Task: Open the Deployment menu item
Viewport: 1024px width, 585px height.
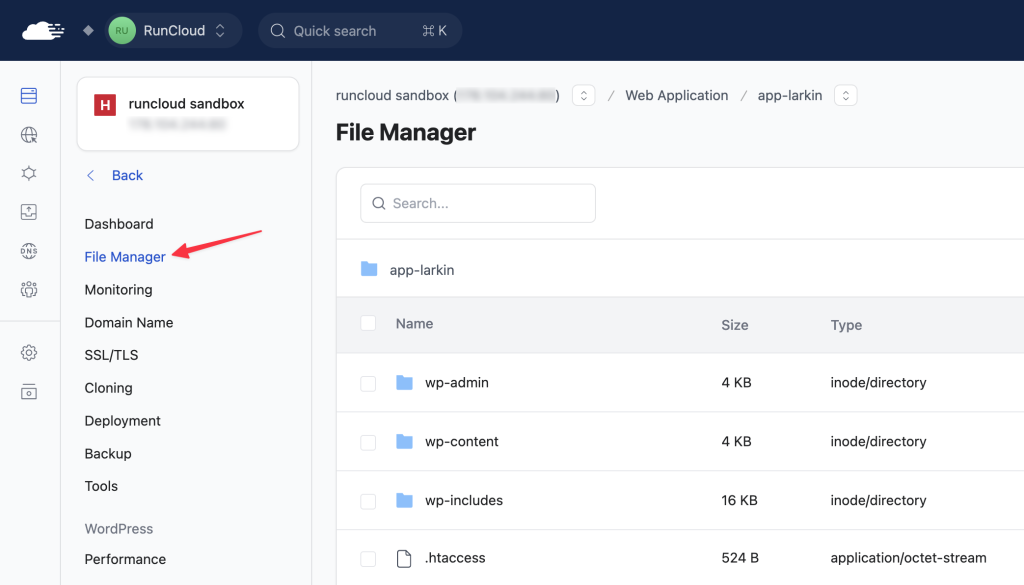Action: tap(122, 420)
